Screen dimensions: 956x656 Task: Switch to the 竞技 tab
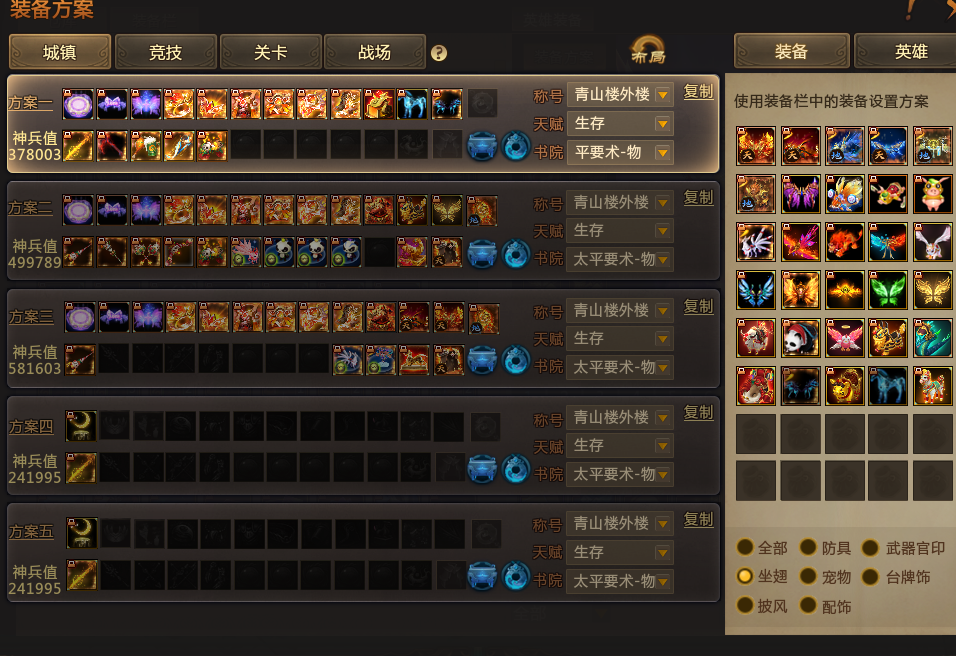tap(165, 52)
